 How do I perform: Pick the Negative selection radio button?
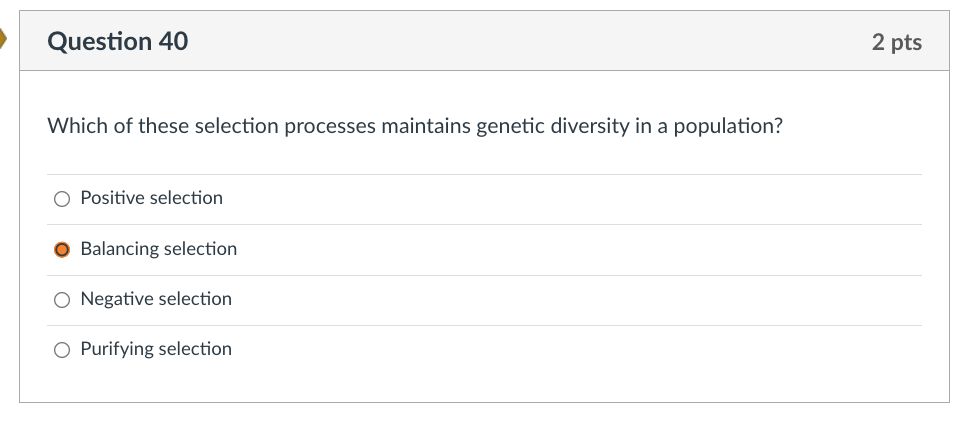click(x=62, y=299)
